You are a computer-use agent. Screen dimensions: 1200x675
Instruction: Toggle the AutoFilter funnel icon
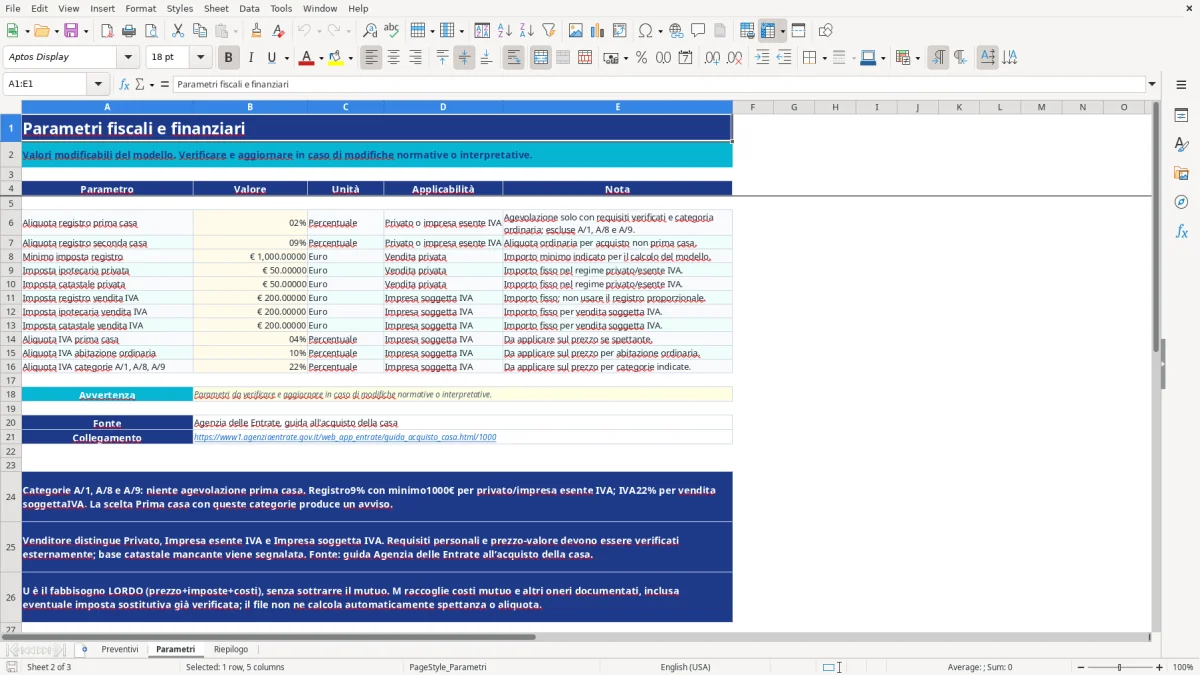coord(548,31)
